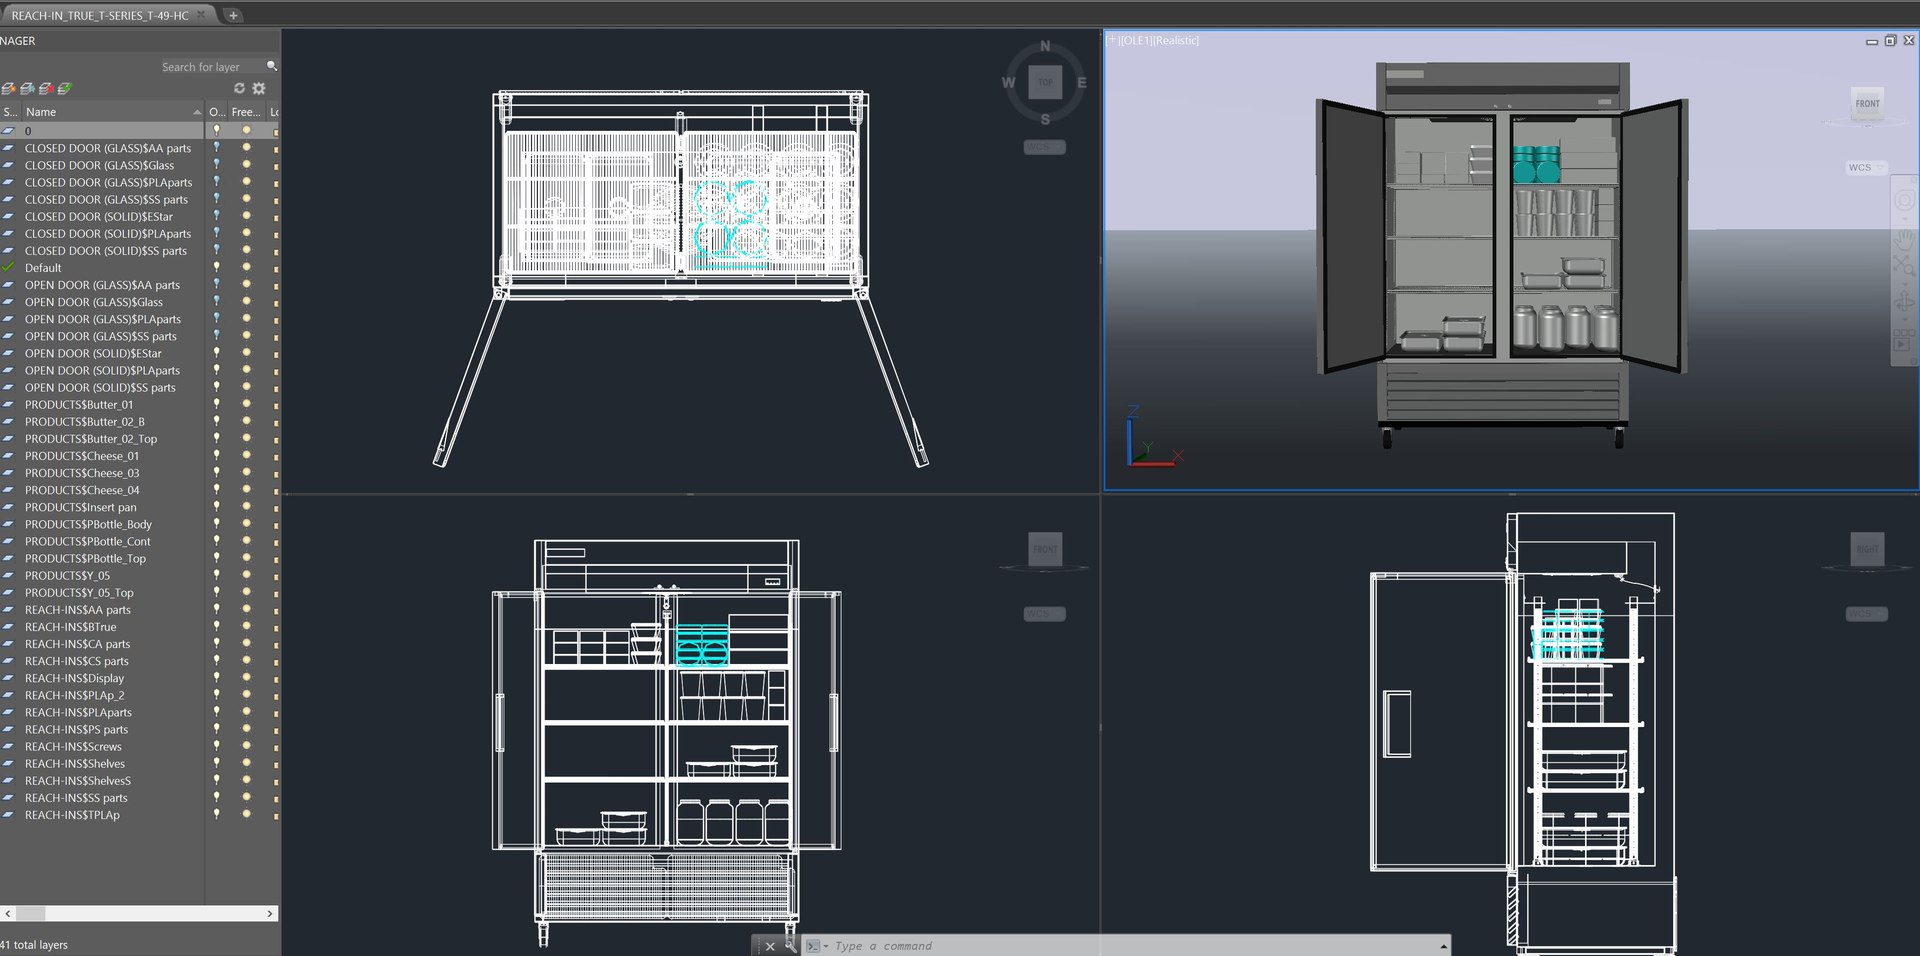Add a new drawing tab with plus
This screenshot has width=1920, height=956.
[233, 15]
